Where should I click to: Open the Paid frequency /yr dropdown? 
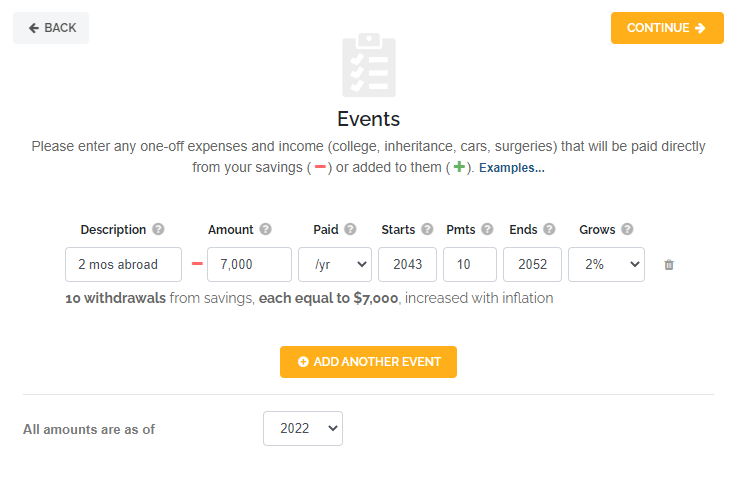point(335,265)
